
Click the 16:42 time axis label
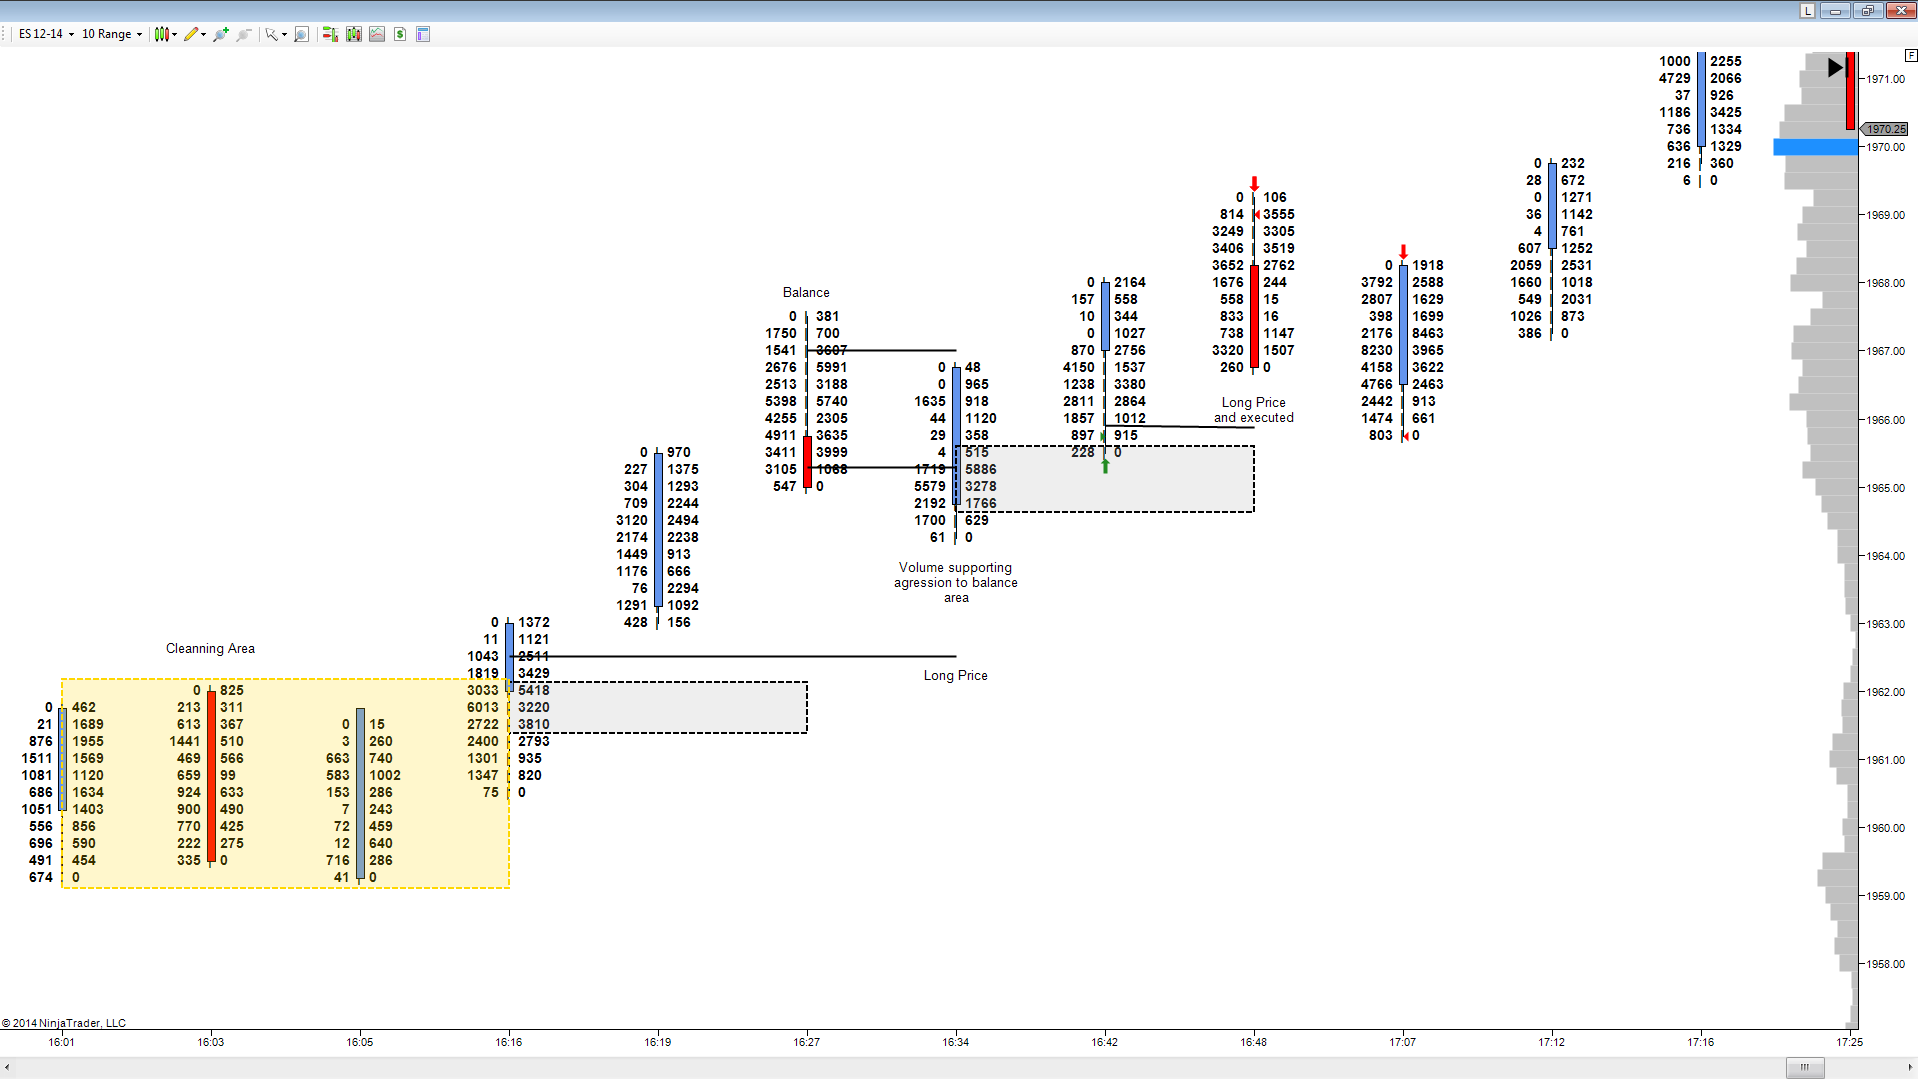point(1105,1042)
